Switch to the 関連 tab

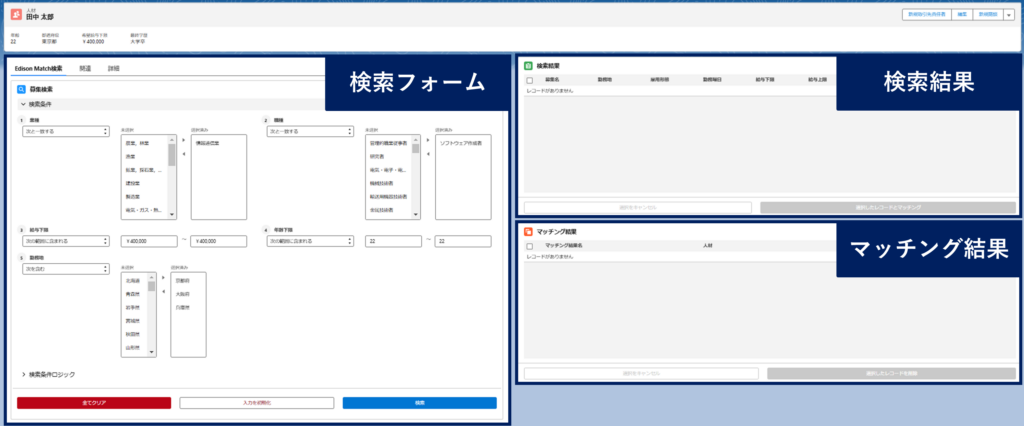pos(85,69)
